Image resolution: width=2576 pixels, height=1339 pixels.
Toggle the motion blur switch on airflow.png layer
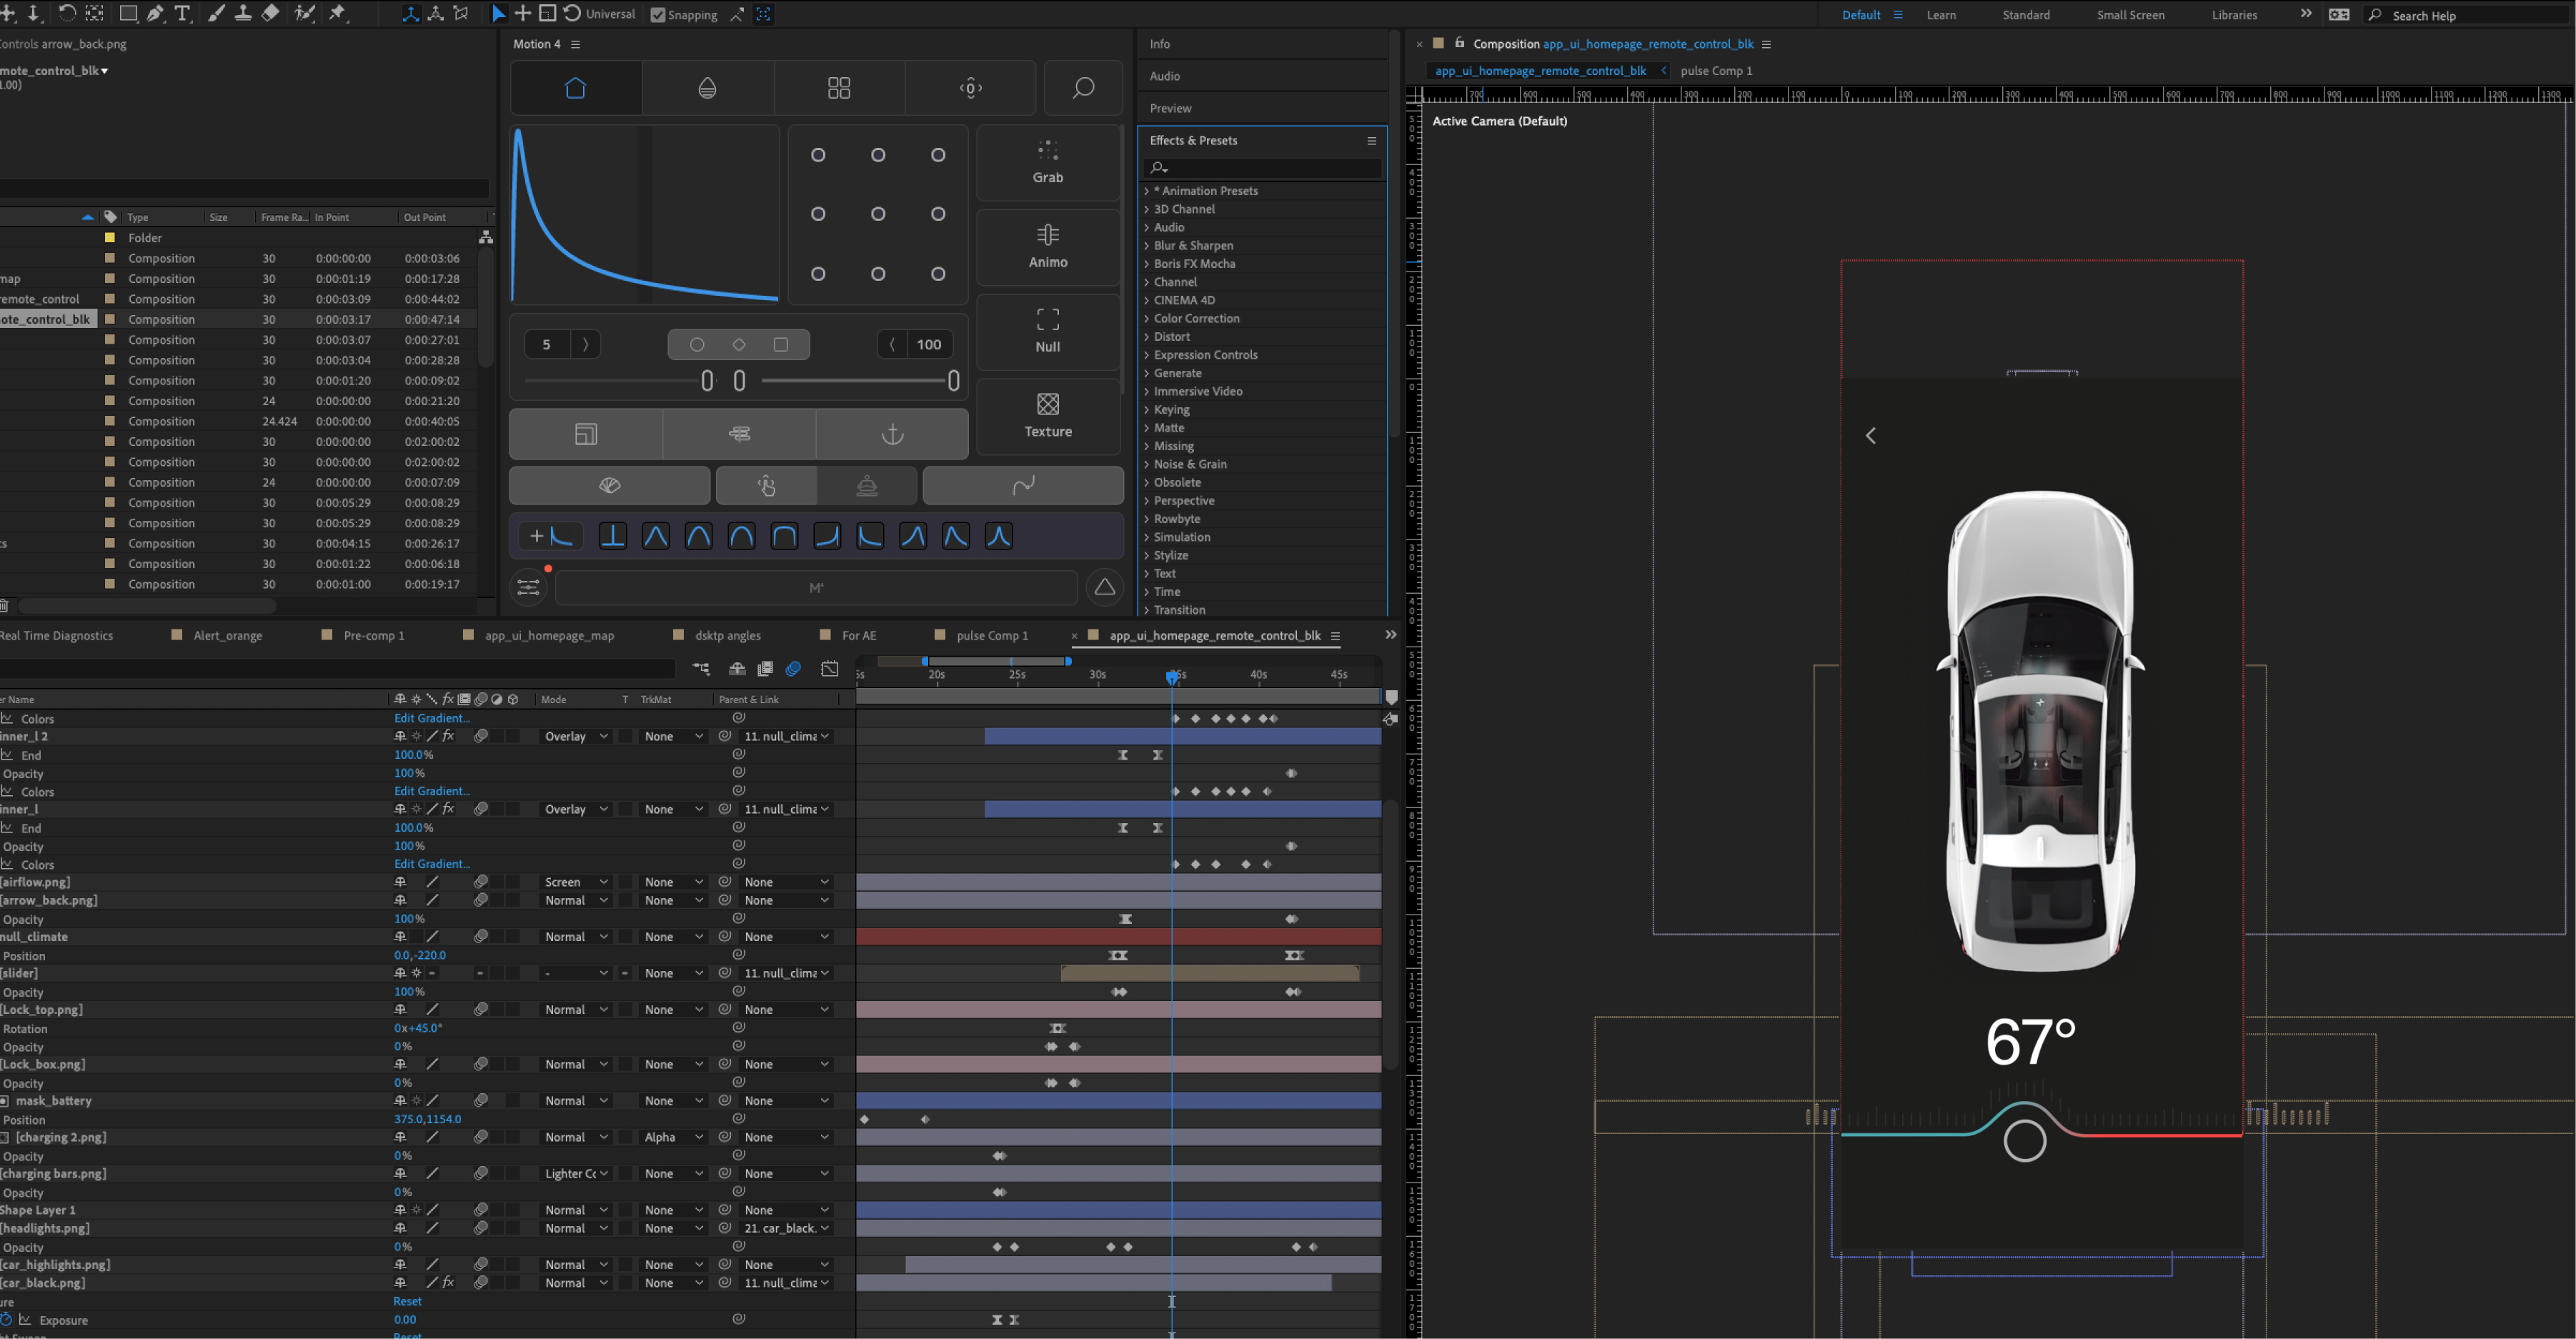481,882
